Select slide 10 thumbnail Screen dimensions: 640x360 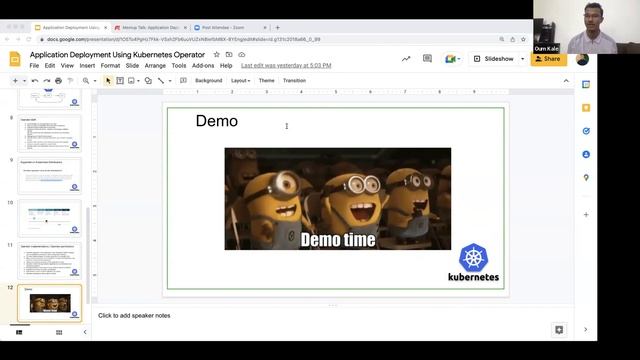(x=49, y=218)
